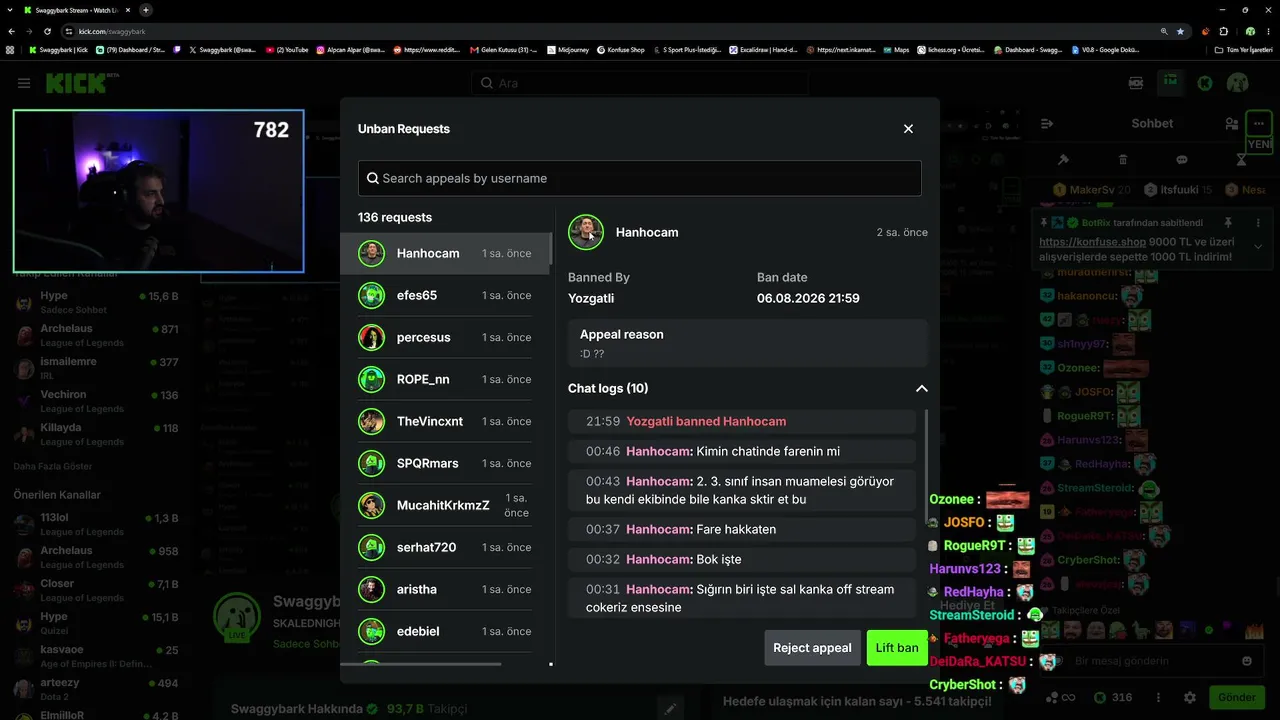The width and height of the screenshot is (1280, 720).
Task: Open TheVincxnt's unban request
Action: (446, 422)
